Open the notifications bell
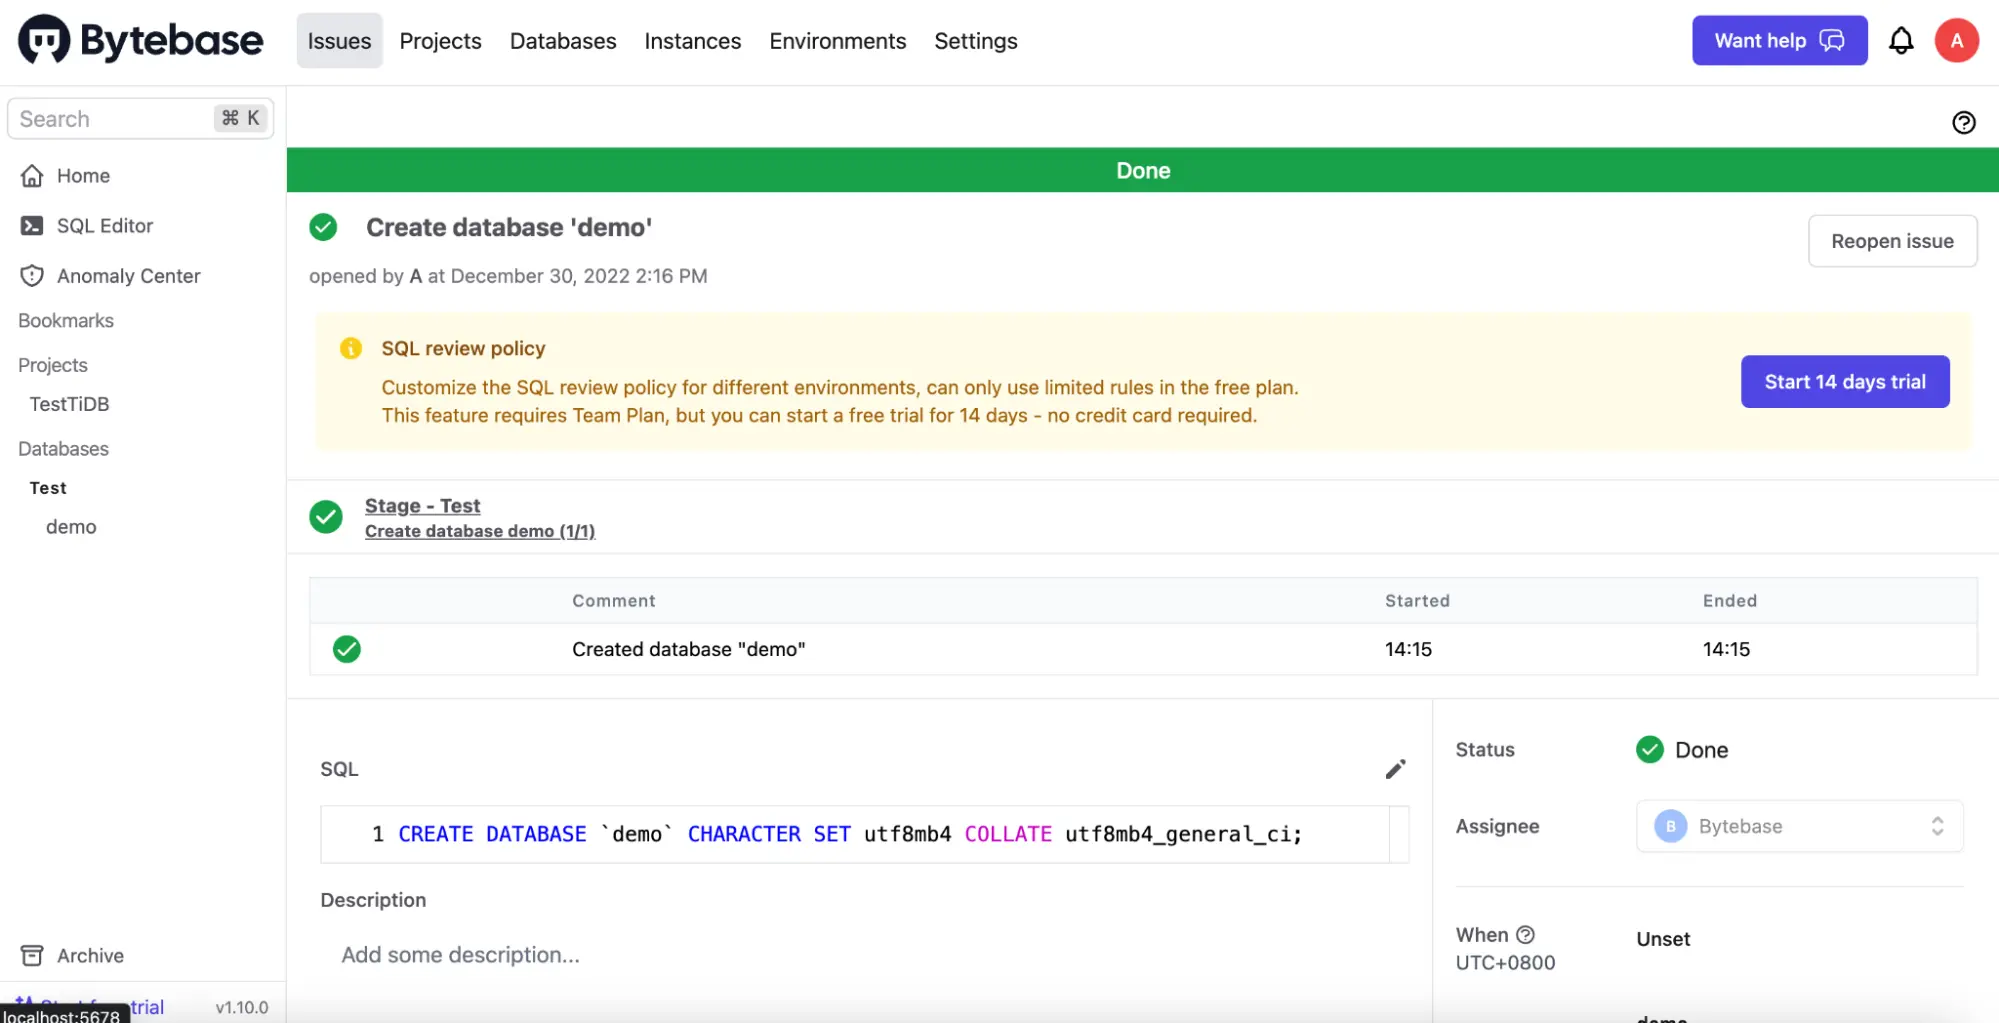Screen dimensions: 1999x1023 coord(1901,41)
